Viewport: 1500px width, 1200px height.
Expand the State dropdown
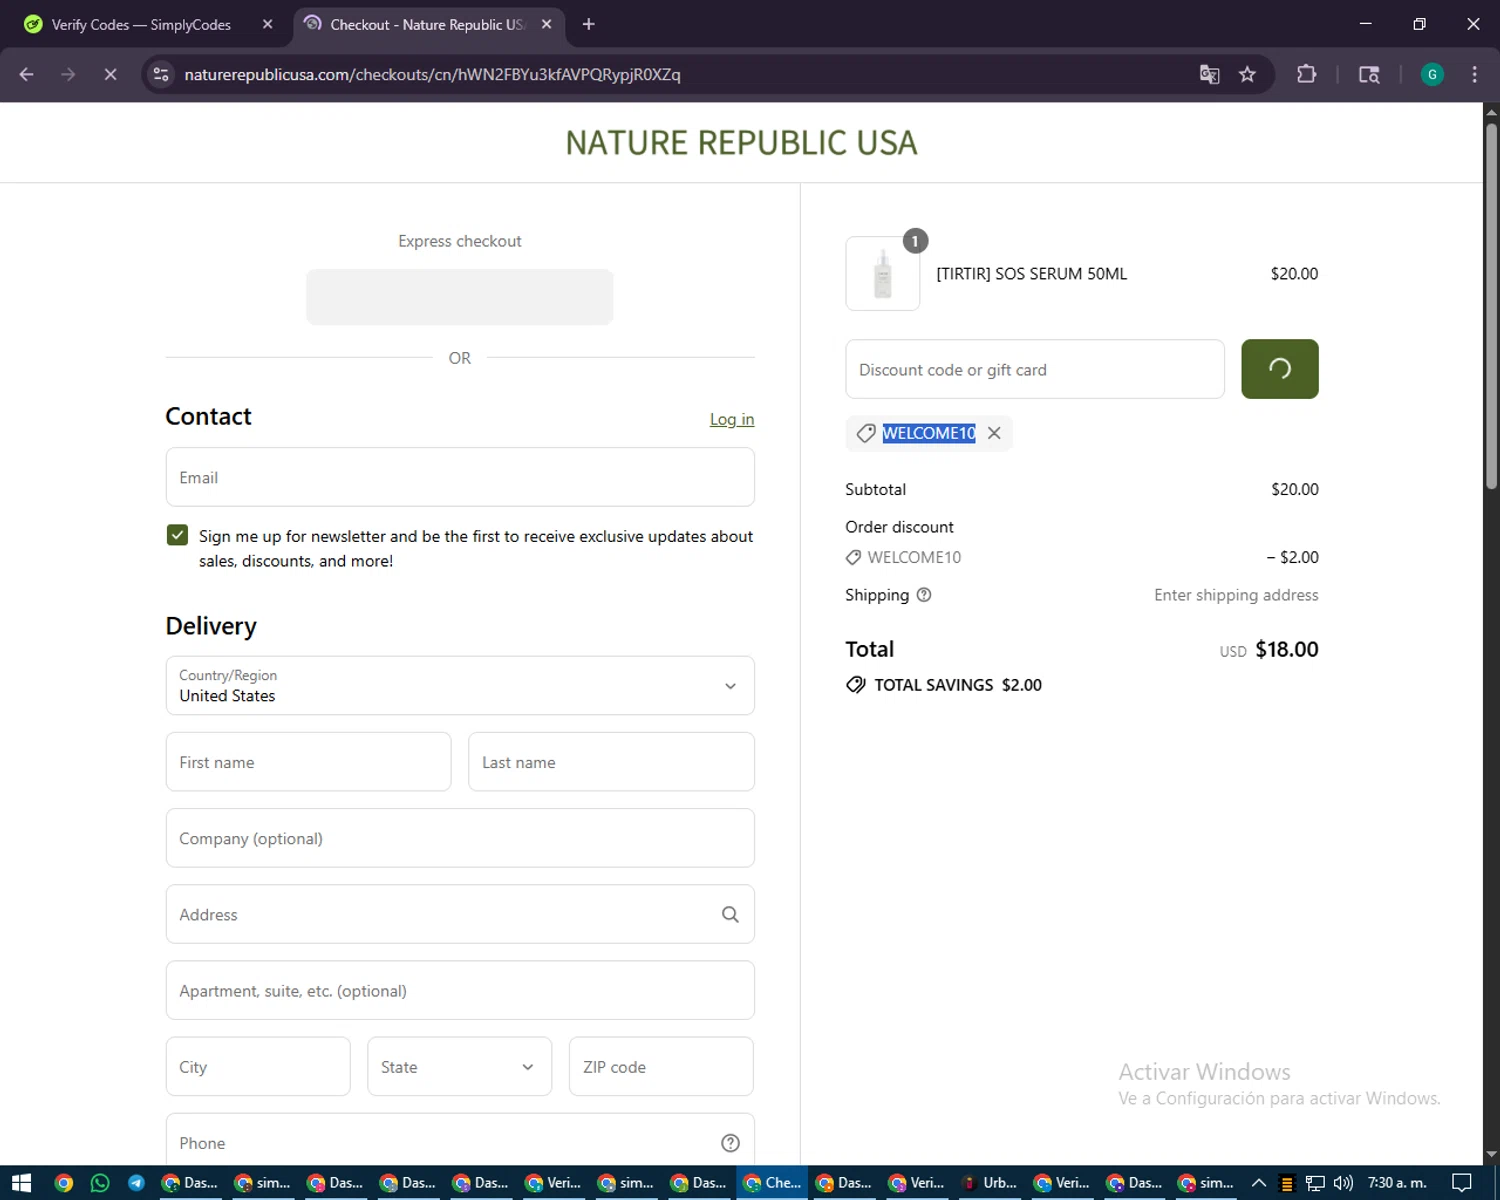(459, 1066)
